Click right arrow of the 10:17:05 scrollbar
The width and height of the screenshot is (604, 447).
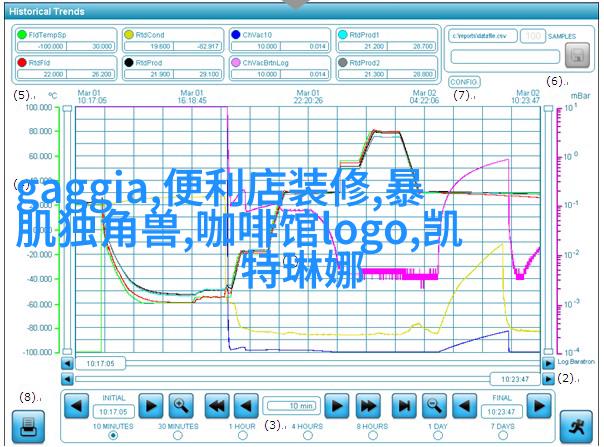[x=548, y=363]
